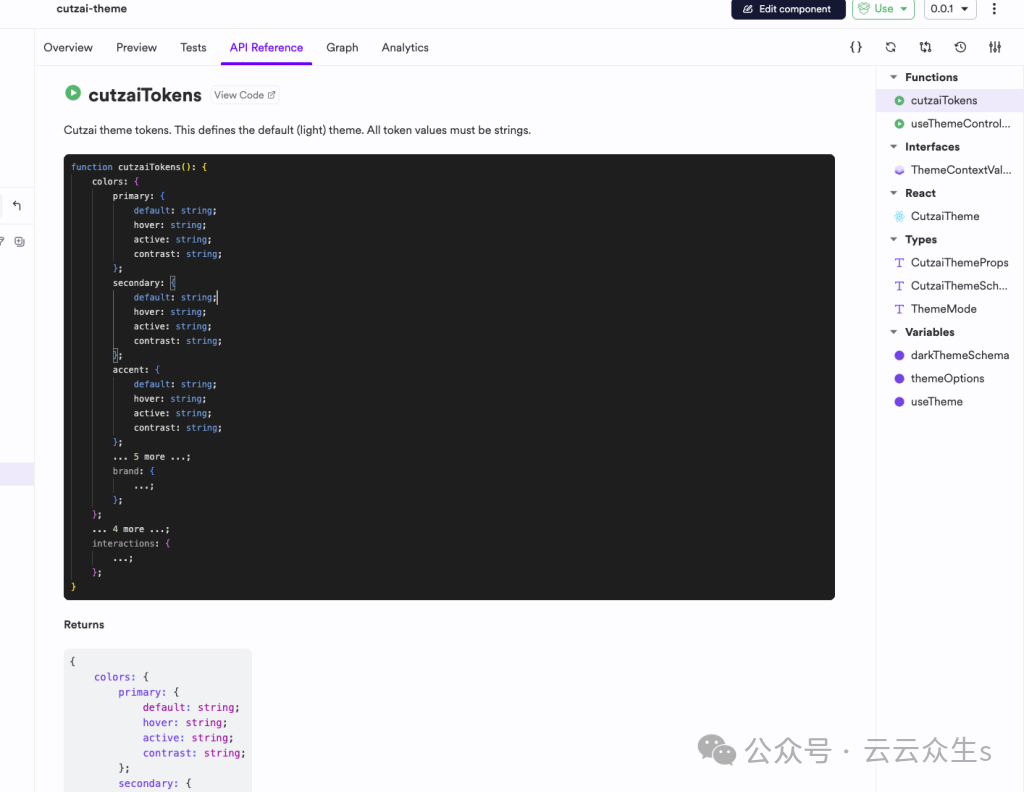Image resolution: width=1024 pixels, height=792 pixels.
Task: Collapse the React section
Action: (x=893, y=193)
